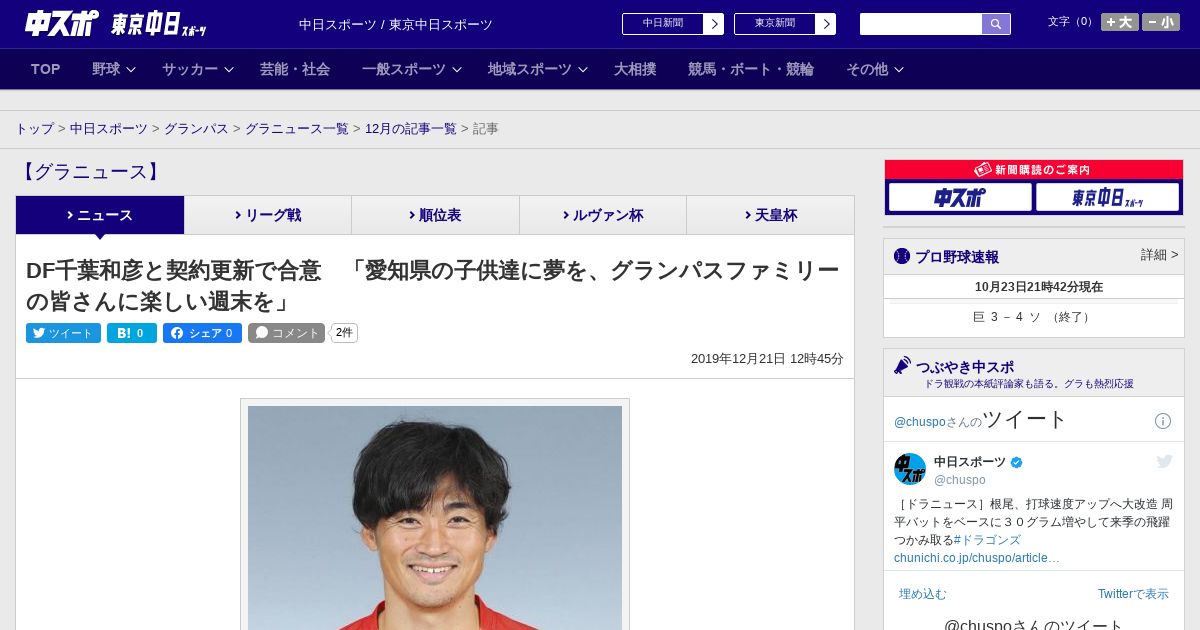Click the 中日スポーツ / 東京中日スポーツ header text
This screenshot has height=630, width=1200.
(396, 25)
